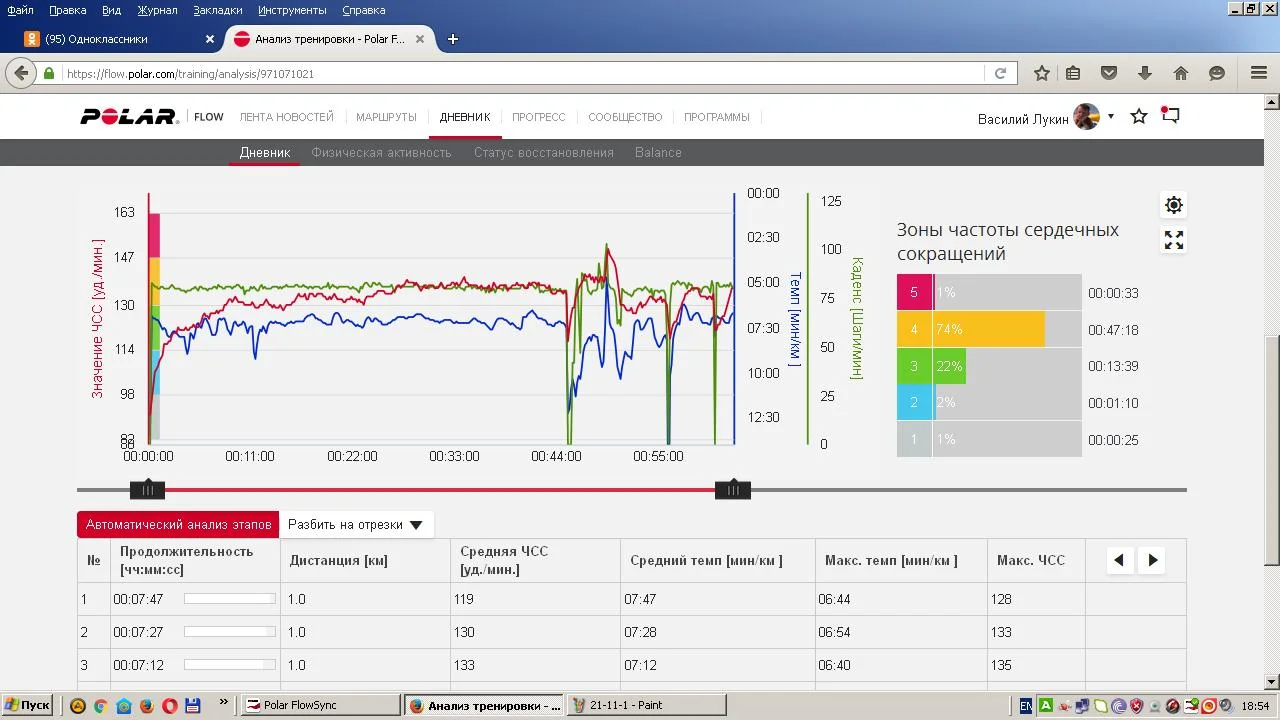Click the favorites star in Polar header
The image size is (1280, 720).
click(x=1138, y=117)
